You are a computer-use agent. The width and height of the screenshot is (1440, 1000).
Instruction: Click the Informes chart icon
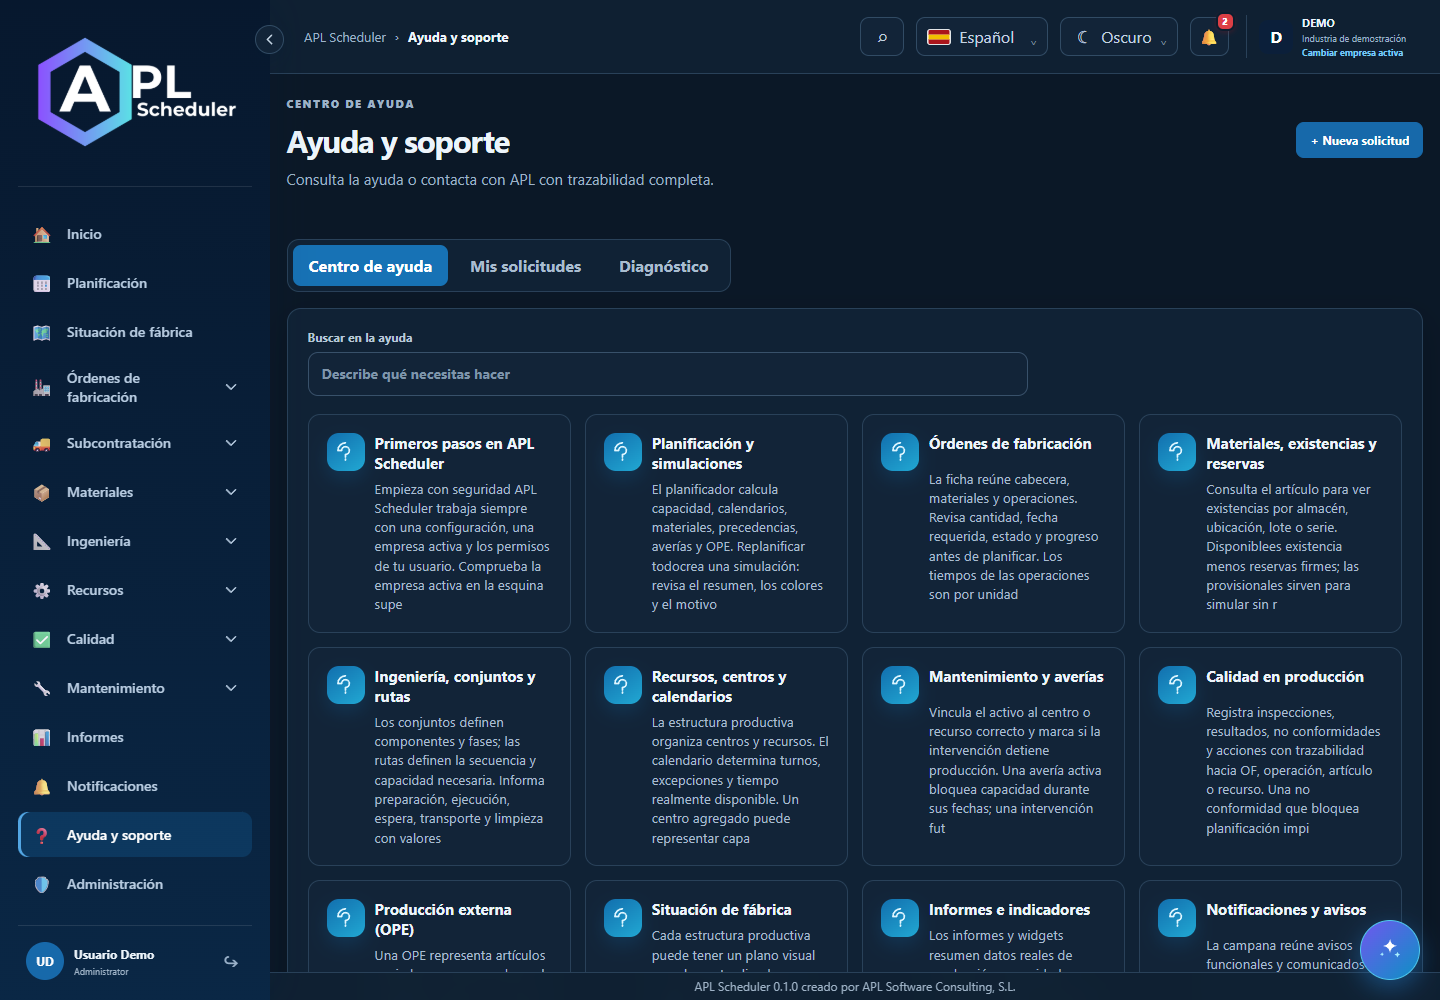coord(42,738)
